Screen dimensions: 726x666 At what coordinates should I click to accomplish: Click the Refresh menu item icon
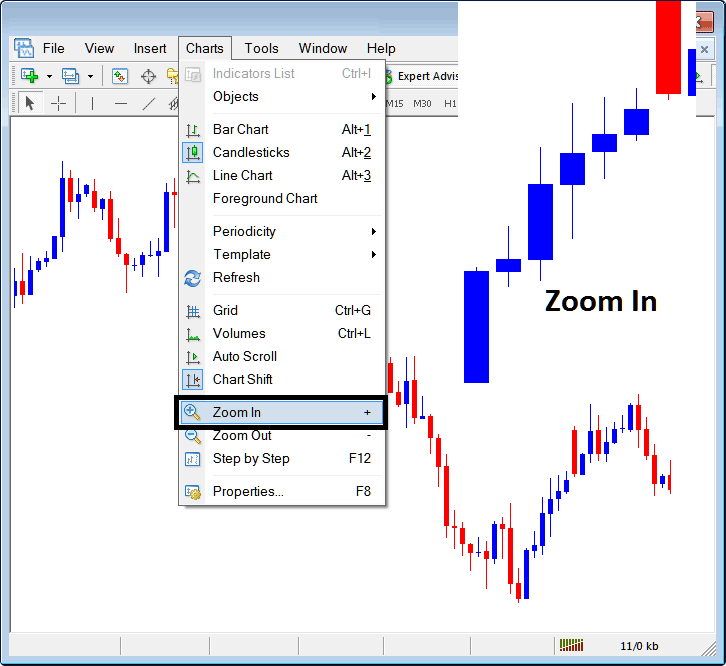click(193, 278)
